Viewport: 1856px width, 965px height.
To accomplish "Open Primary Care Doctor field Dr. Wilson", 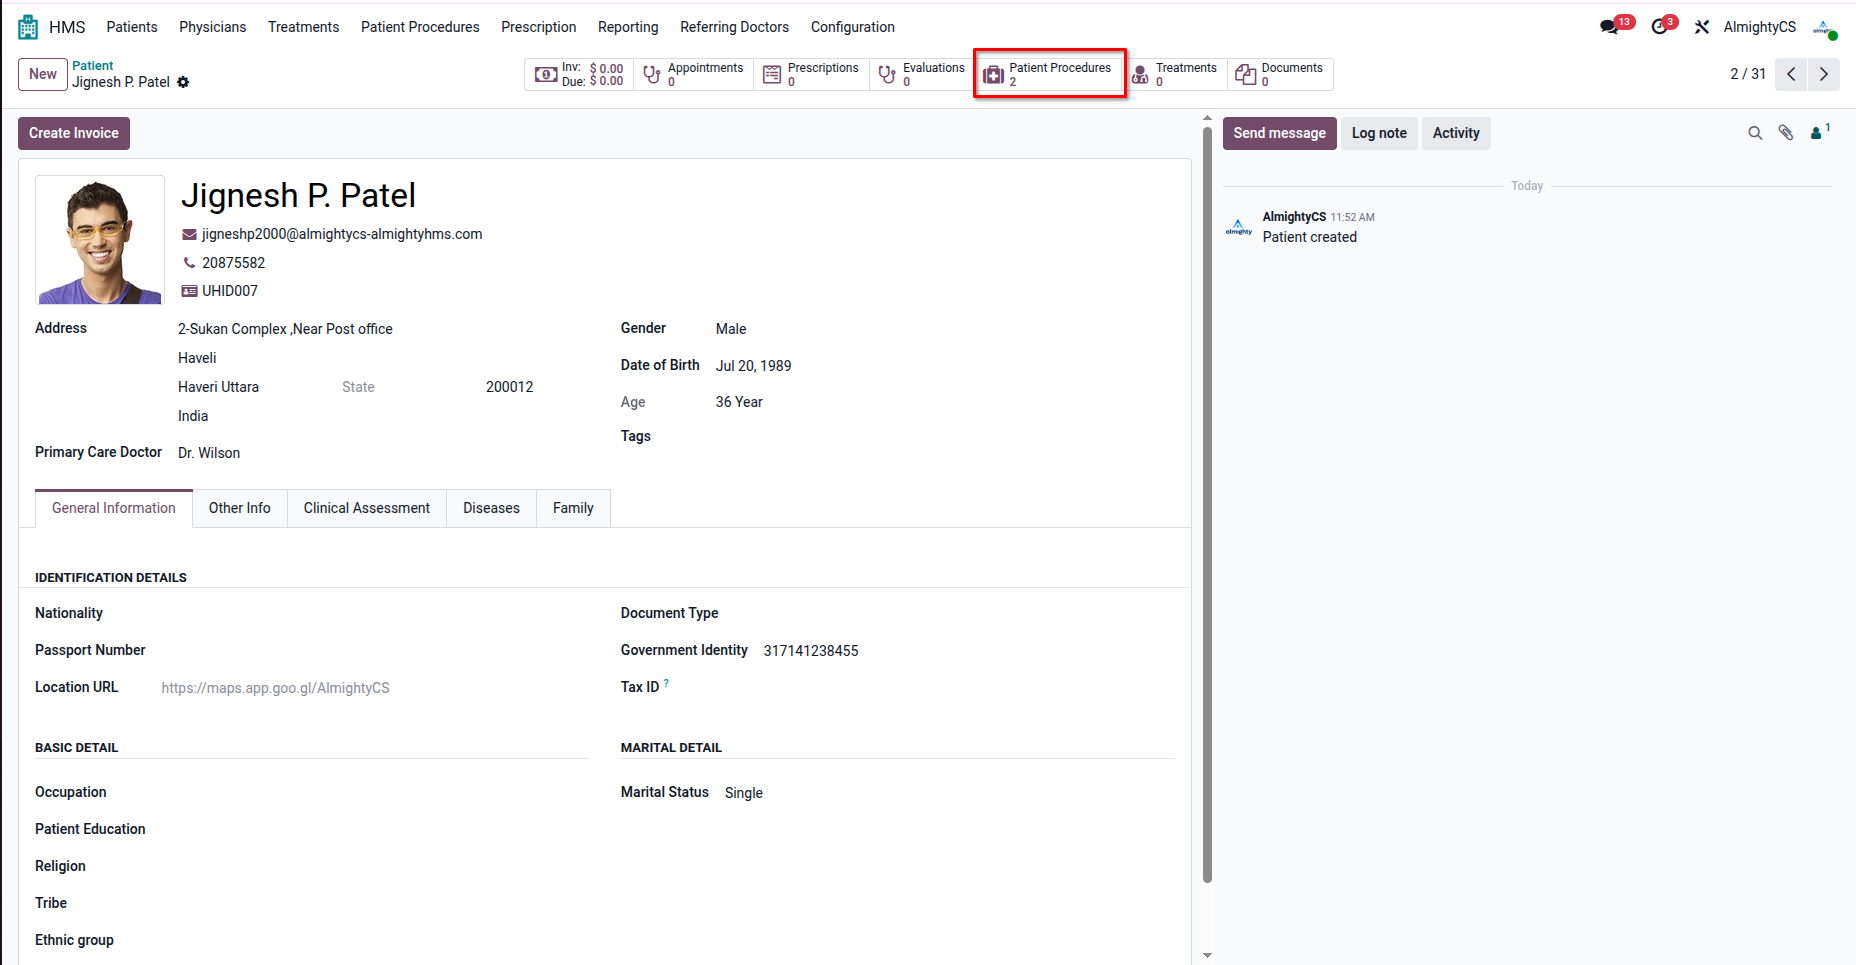I will tap(209, 453).
